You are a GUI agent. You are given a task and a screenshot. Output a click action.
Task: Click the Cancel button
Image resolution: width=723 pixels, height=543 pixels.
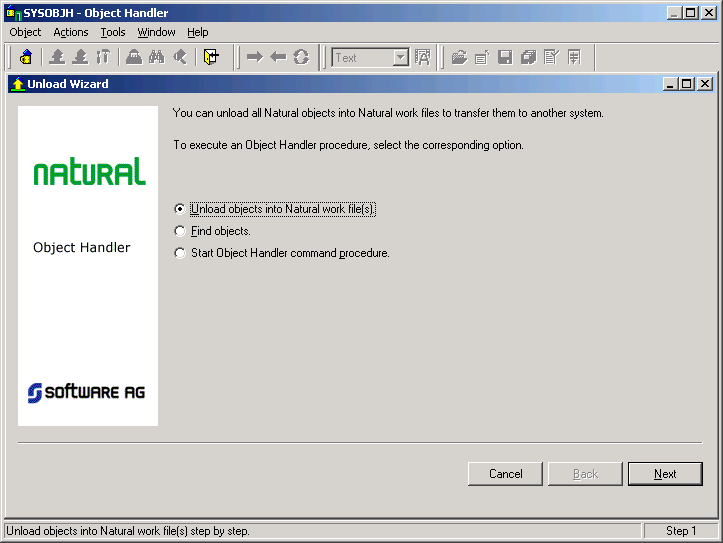[505, 474]
